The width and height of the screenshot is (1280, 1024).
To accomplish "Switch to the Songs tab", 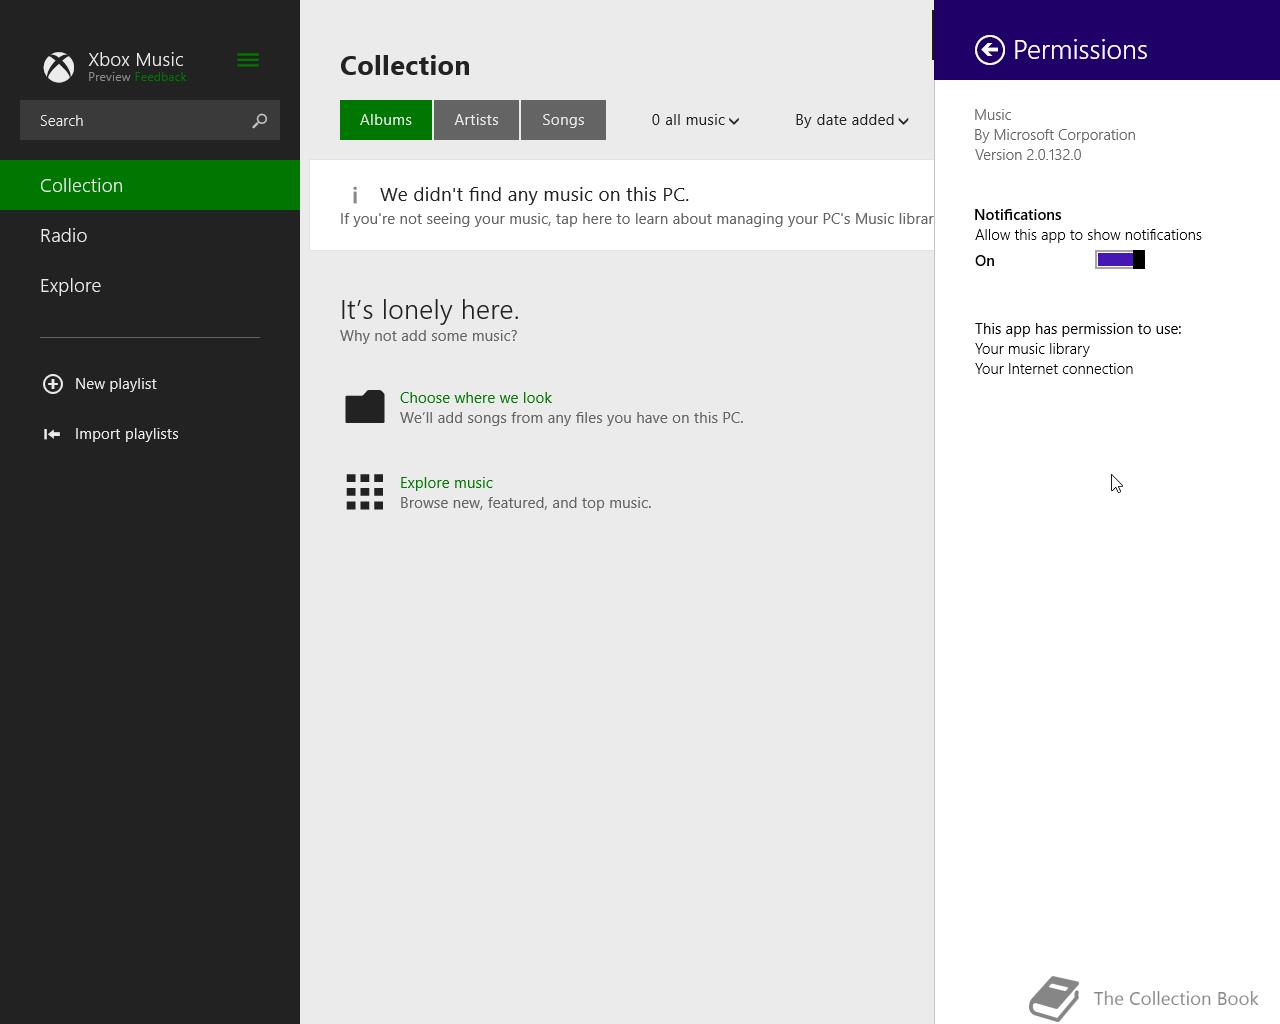I will tap(563, 120).
